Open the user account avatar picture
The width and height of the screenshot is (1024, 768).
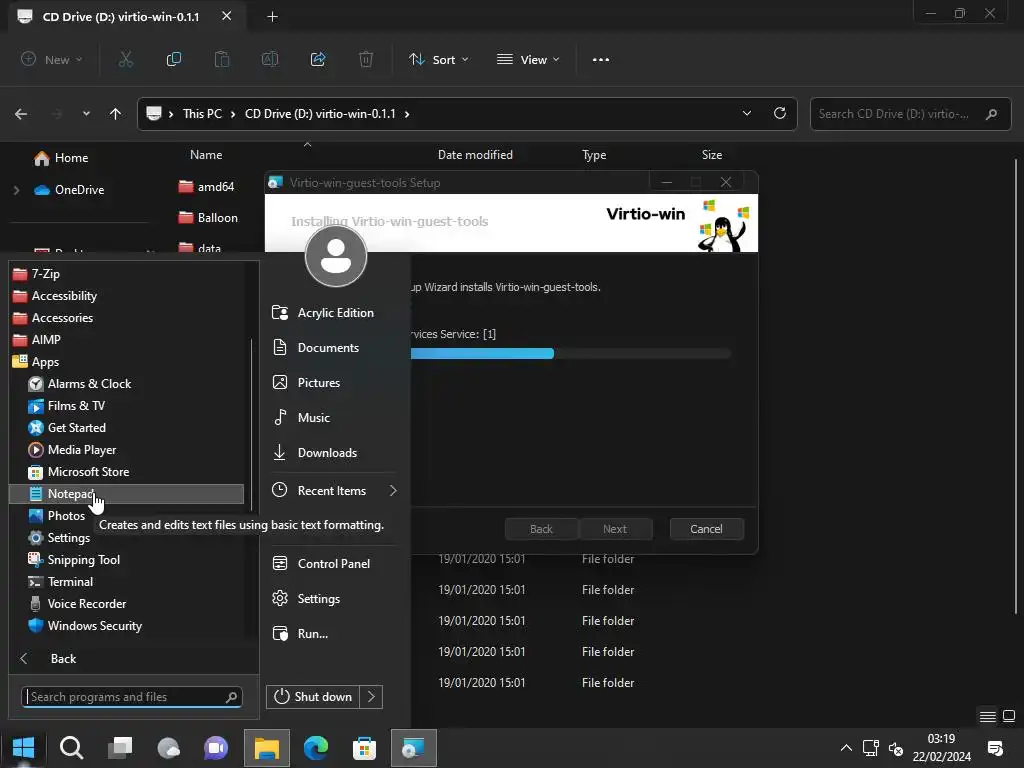pyautogui.click(x=336, y=255)
